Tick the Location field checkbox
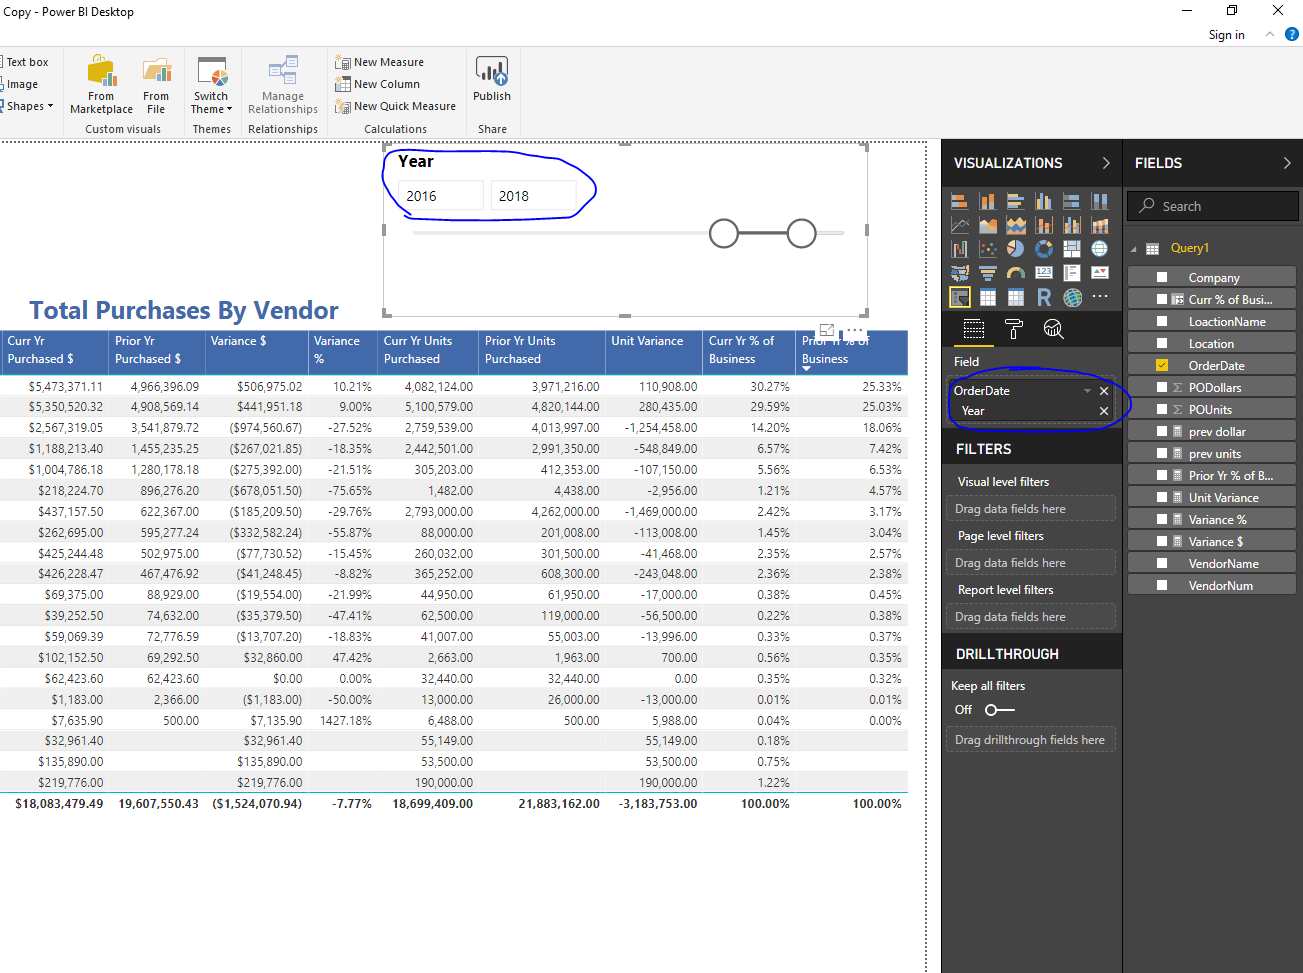1303x973 pixels. tap(1162, 344)
